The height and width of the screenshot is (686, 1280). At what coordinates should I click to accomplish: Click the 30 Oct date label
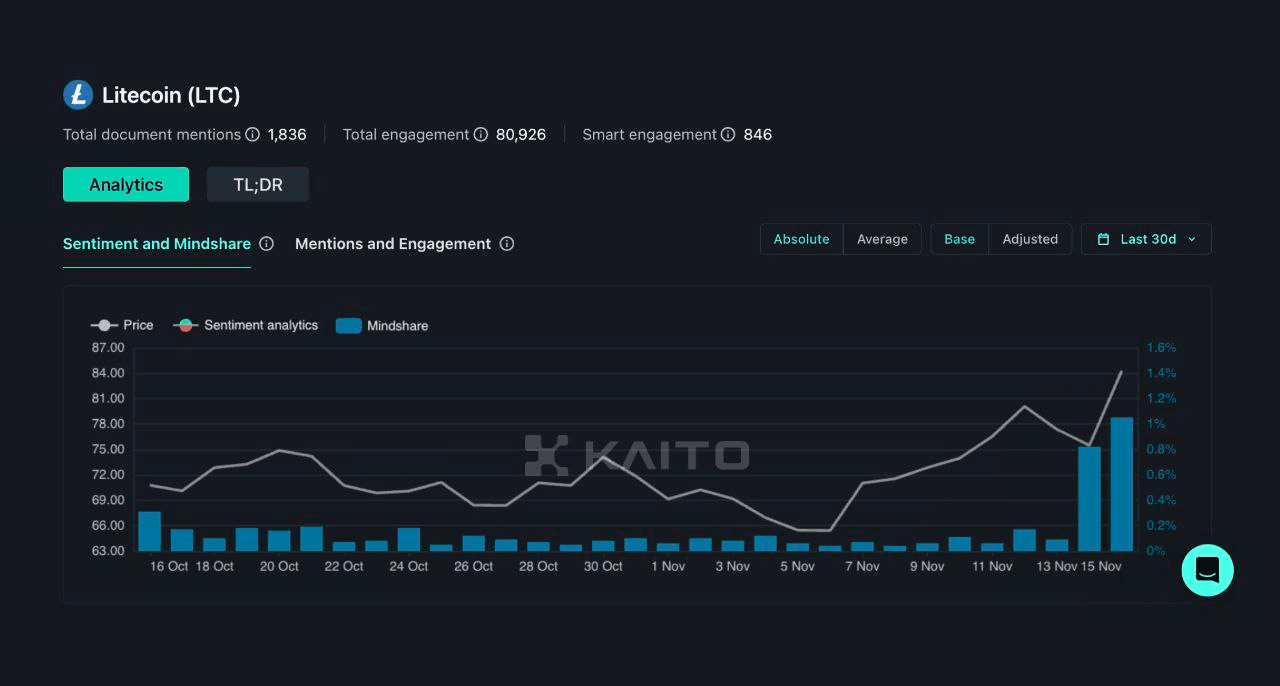click(x=603, y=567)
